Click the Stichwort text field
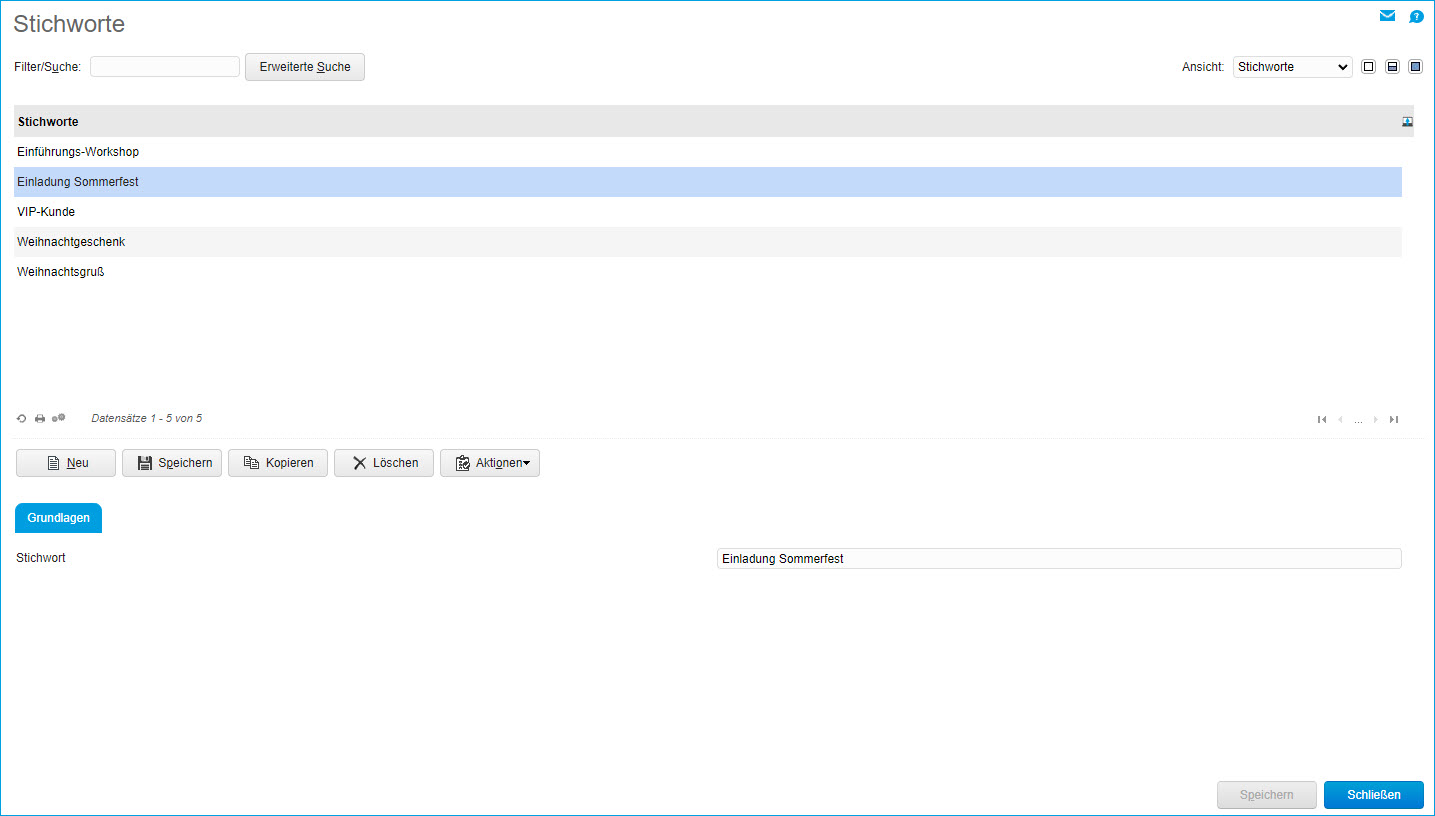1435x816 pixels. [1059, 559]
